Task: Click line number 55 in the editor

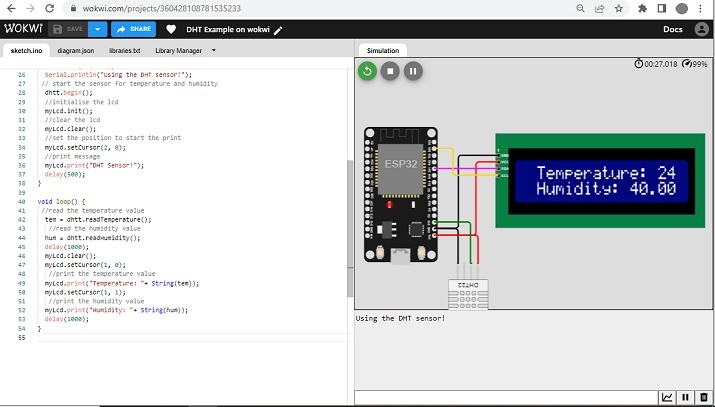Action: click(21, 337)
